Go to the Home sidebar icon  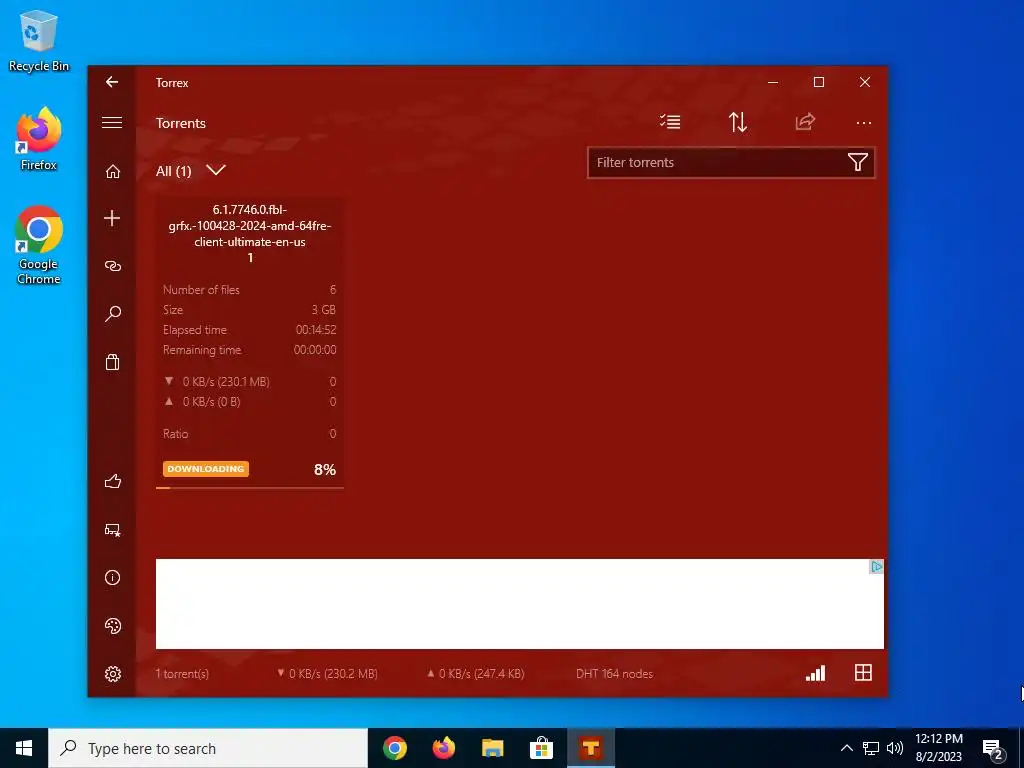pyautogui.click(x=113, y=171)
